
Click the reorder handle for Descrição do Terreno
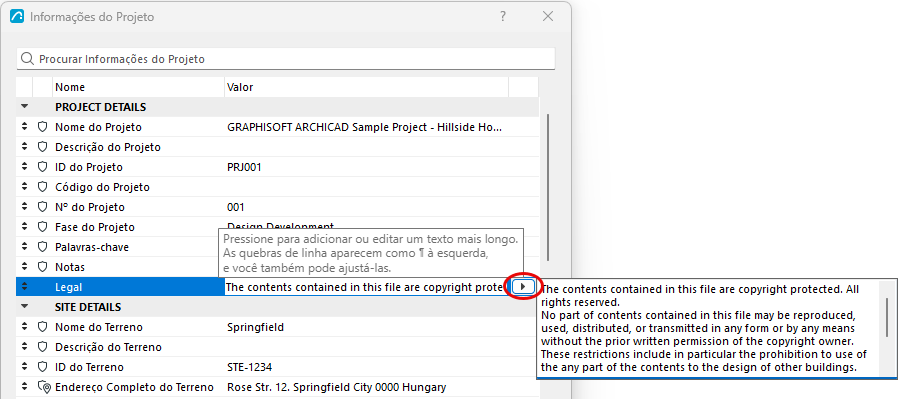(x=24, y=347)
